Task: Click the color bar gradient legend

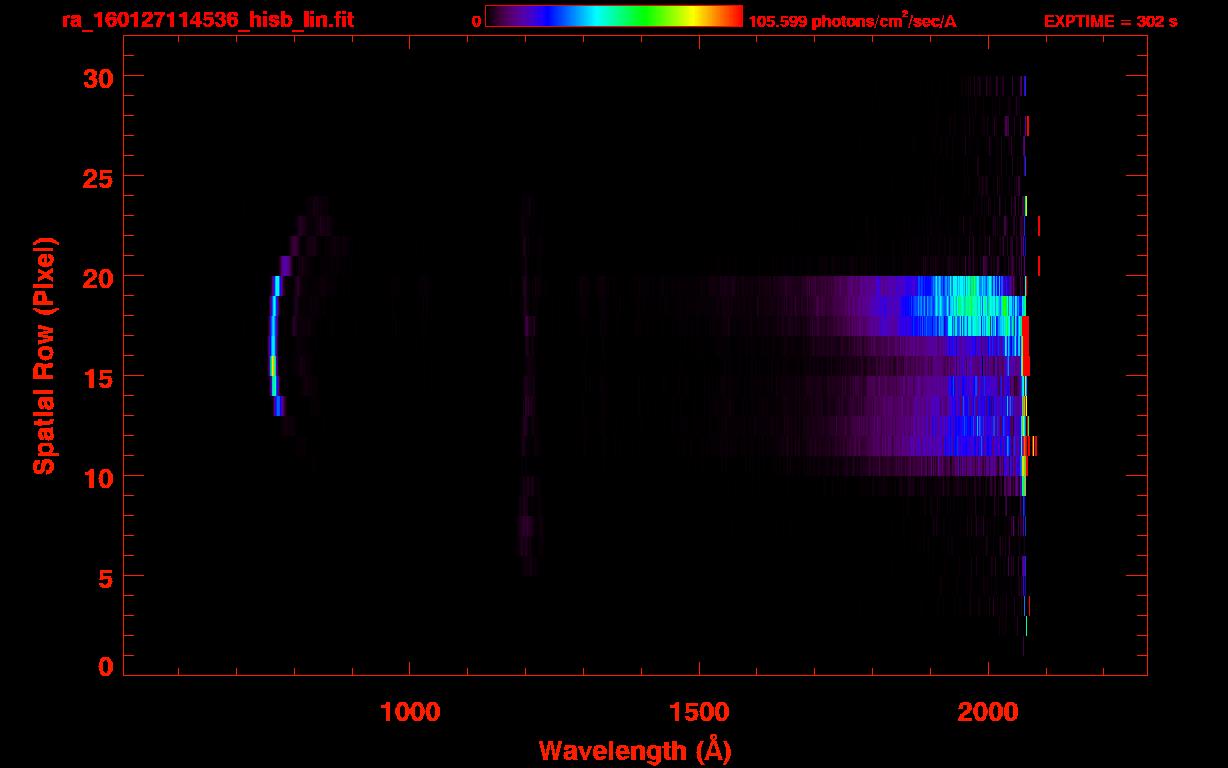Action: 614,16
